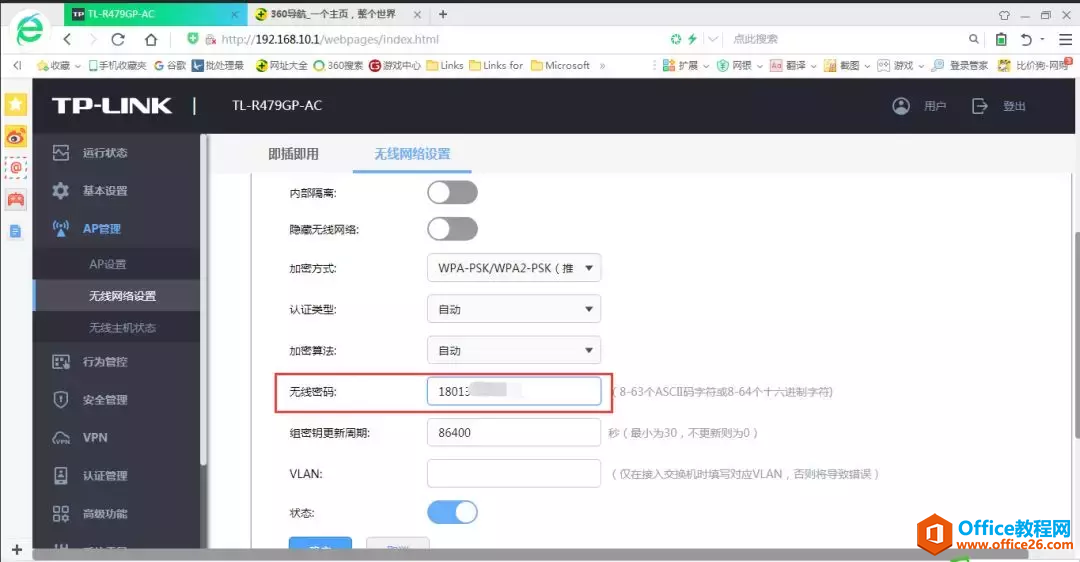Click the browser address bar URL
This screenshot has width=1080, height=562.
click(330, 39)
